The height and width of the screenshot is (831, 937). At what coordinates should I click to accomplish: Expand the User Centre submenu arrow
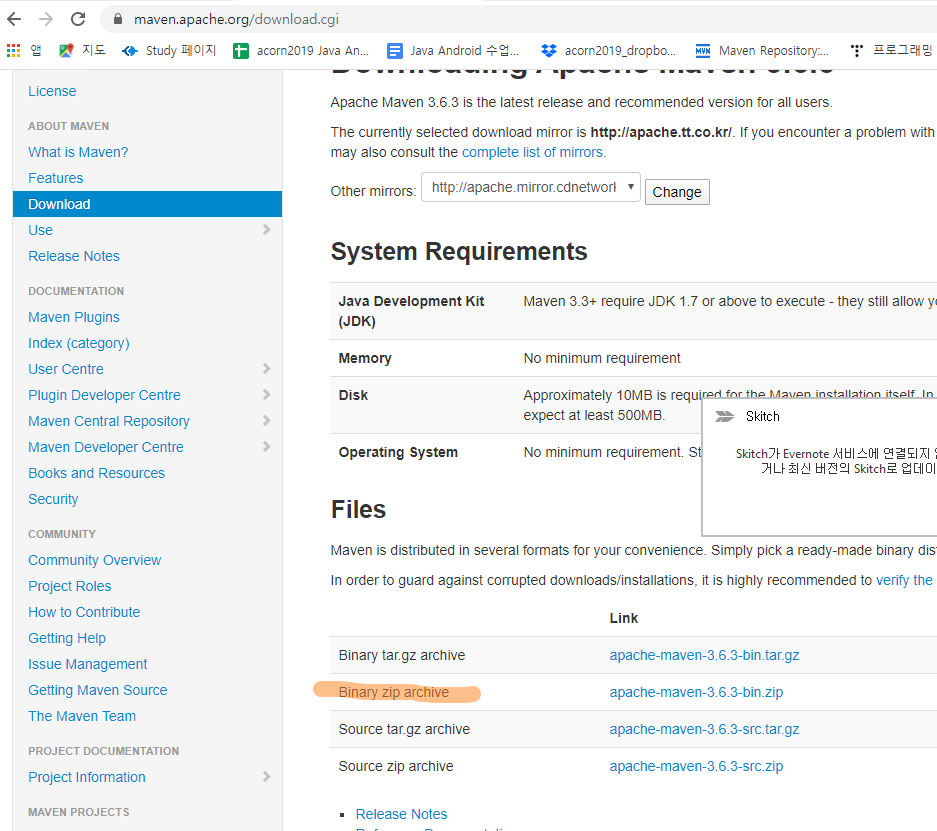tap(267, 369)
